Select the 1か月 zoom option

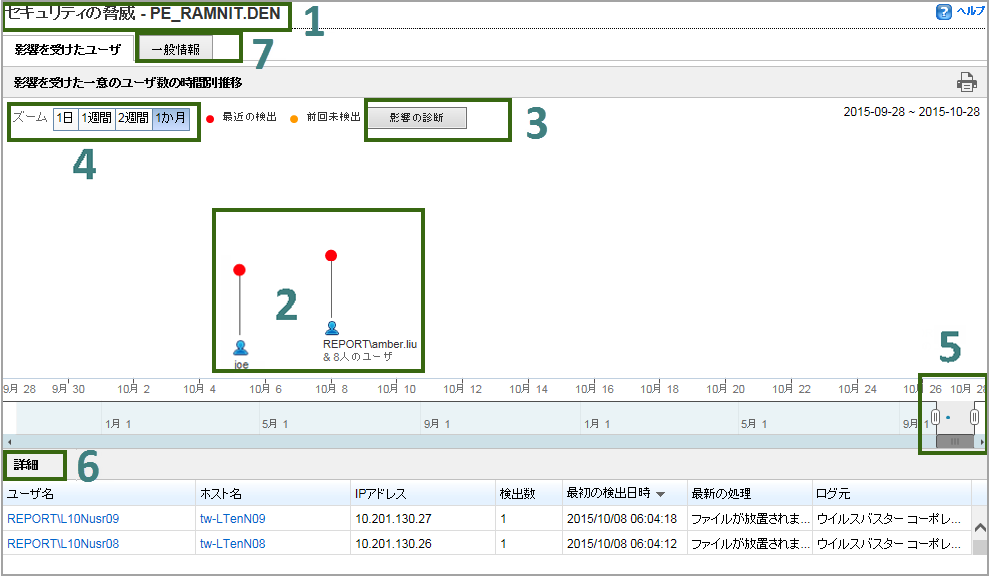(x=169, y=118)
